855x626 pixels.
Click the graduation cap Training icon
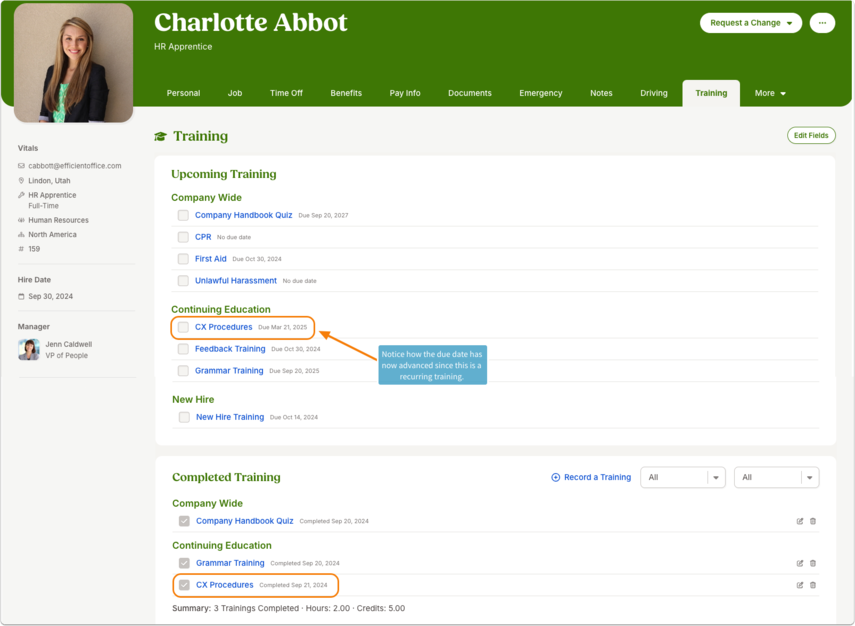[160, 136]
